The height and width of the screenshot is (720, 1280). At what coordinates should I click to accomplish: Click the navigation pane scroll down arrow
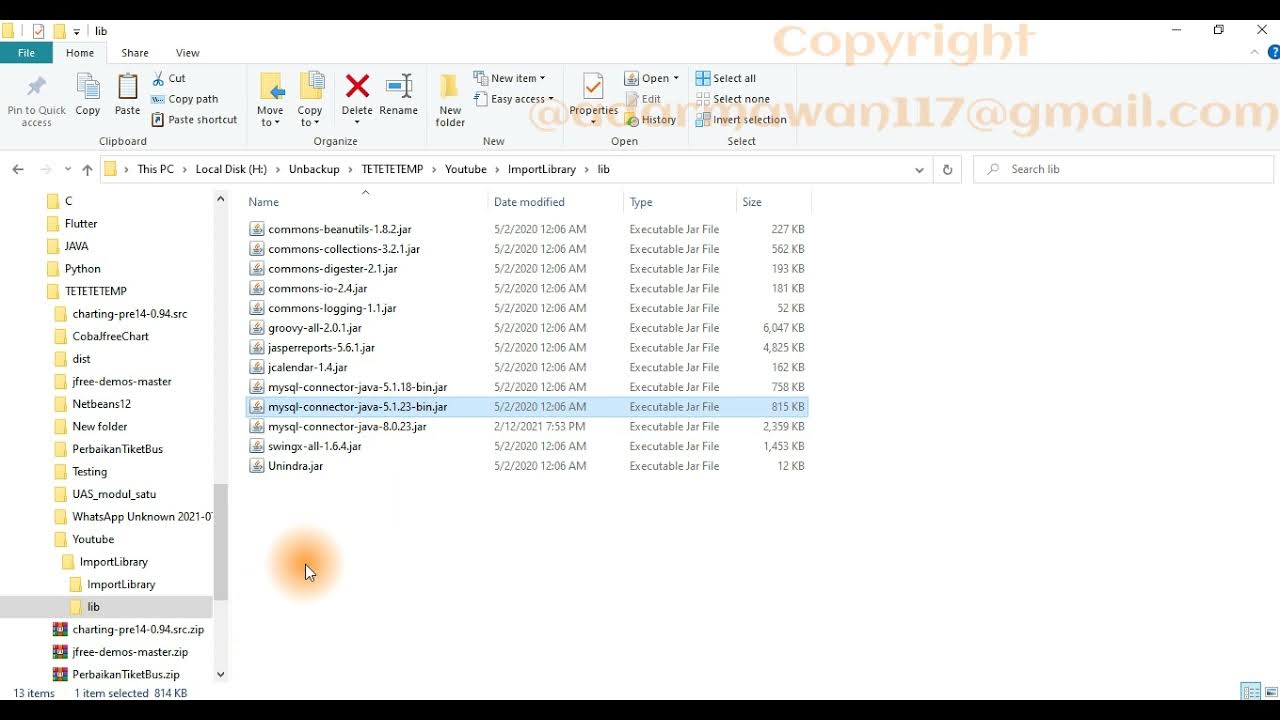221,675
